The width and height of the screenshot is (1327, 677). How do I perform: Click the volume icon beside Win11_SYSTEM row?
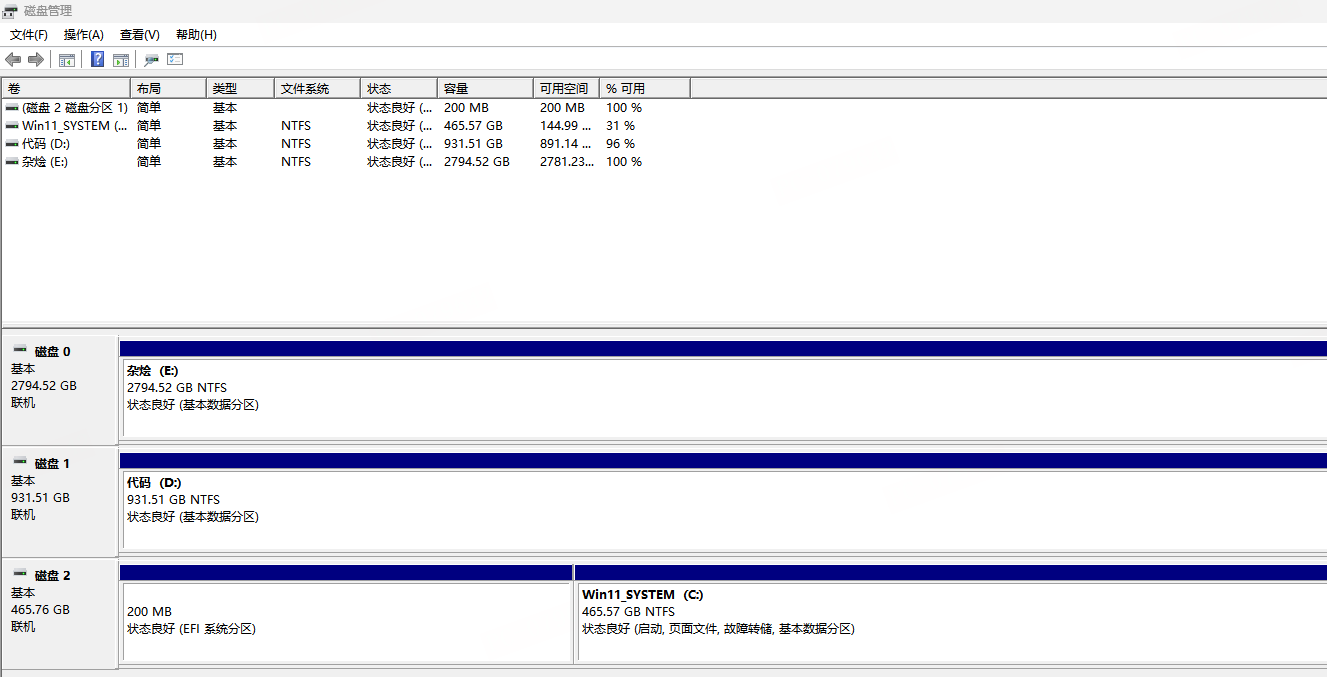(12, 125)
